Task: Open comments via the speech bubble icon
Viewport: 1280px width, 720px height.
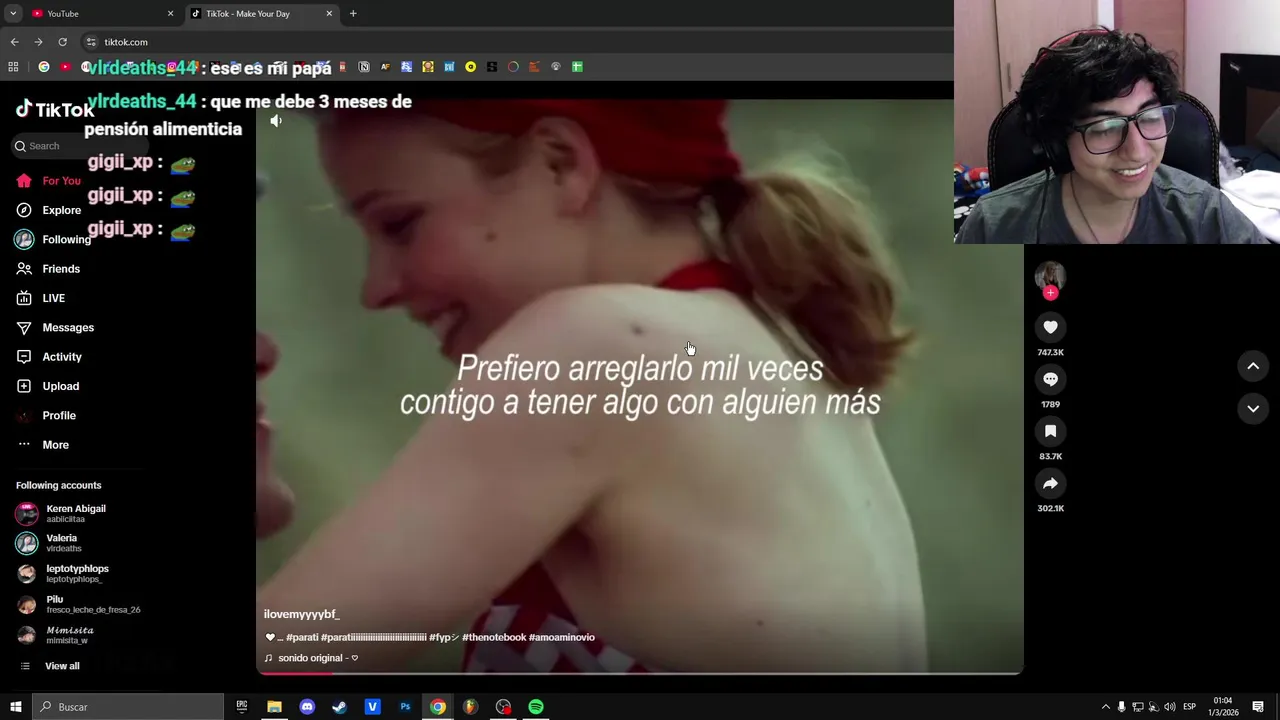Action: (1050, 379)
